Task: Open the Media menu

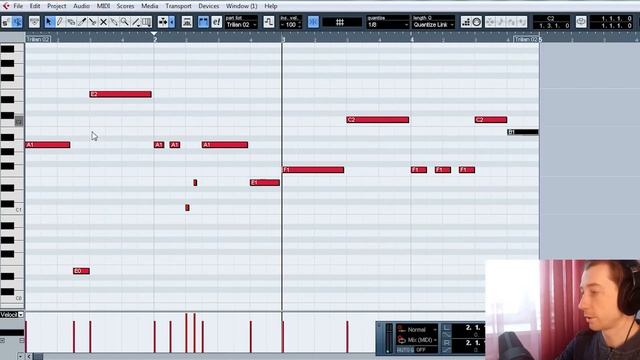Action: (150, 6)
